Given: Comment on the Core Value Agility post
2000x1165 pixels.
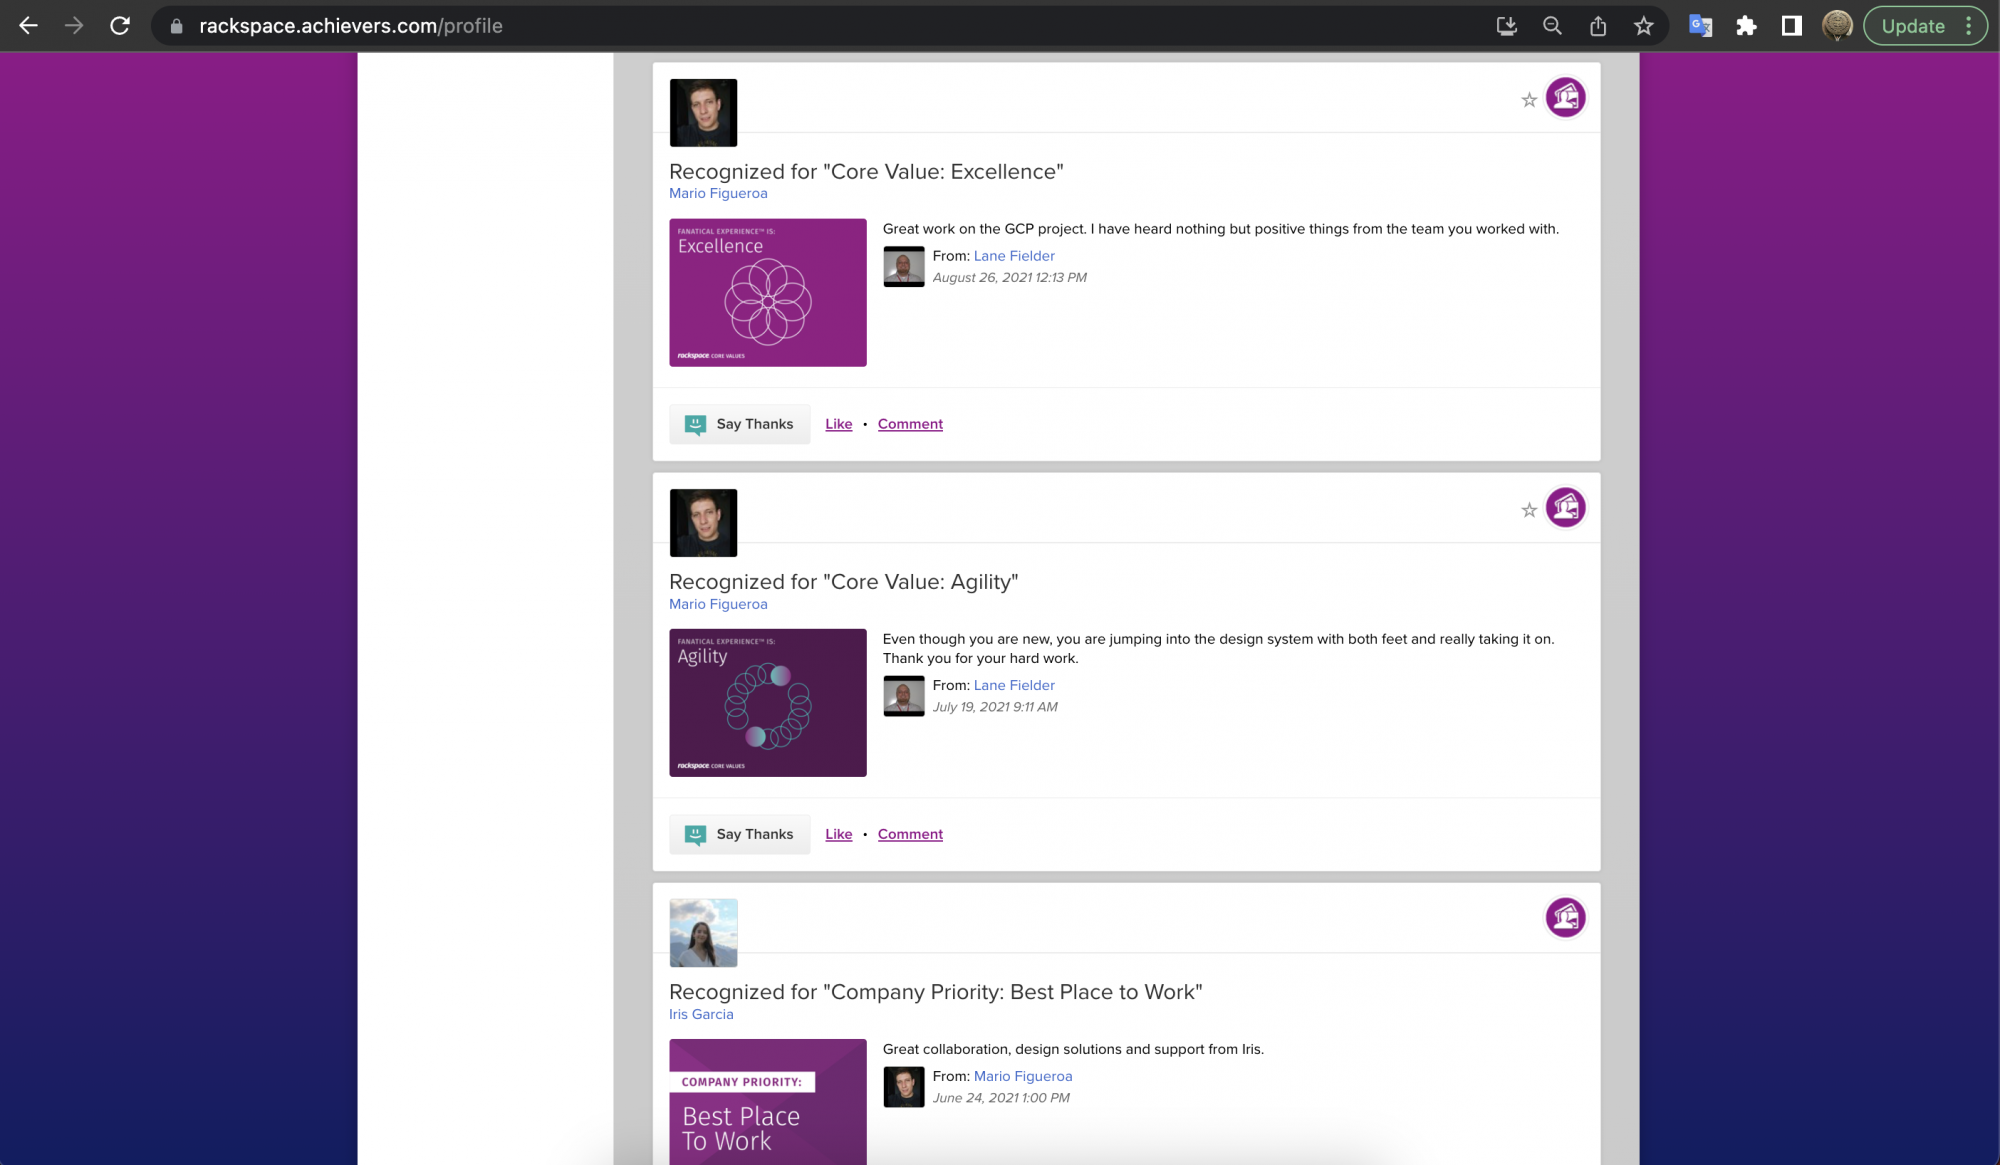Looking at the screenshot, I should [910, 834].
